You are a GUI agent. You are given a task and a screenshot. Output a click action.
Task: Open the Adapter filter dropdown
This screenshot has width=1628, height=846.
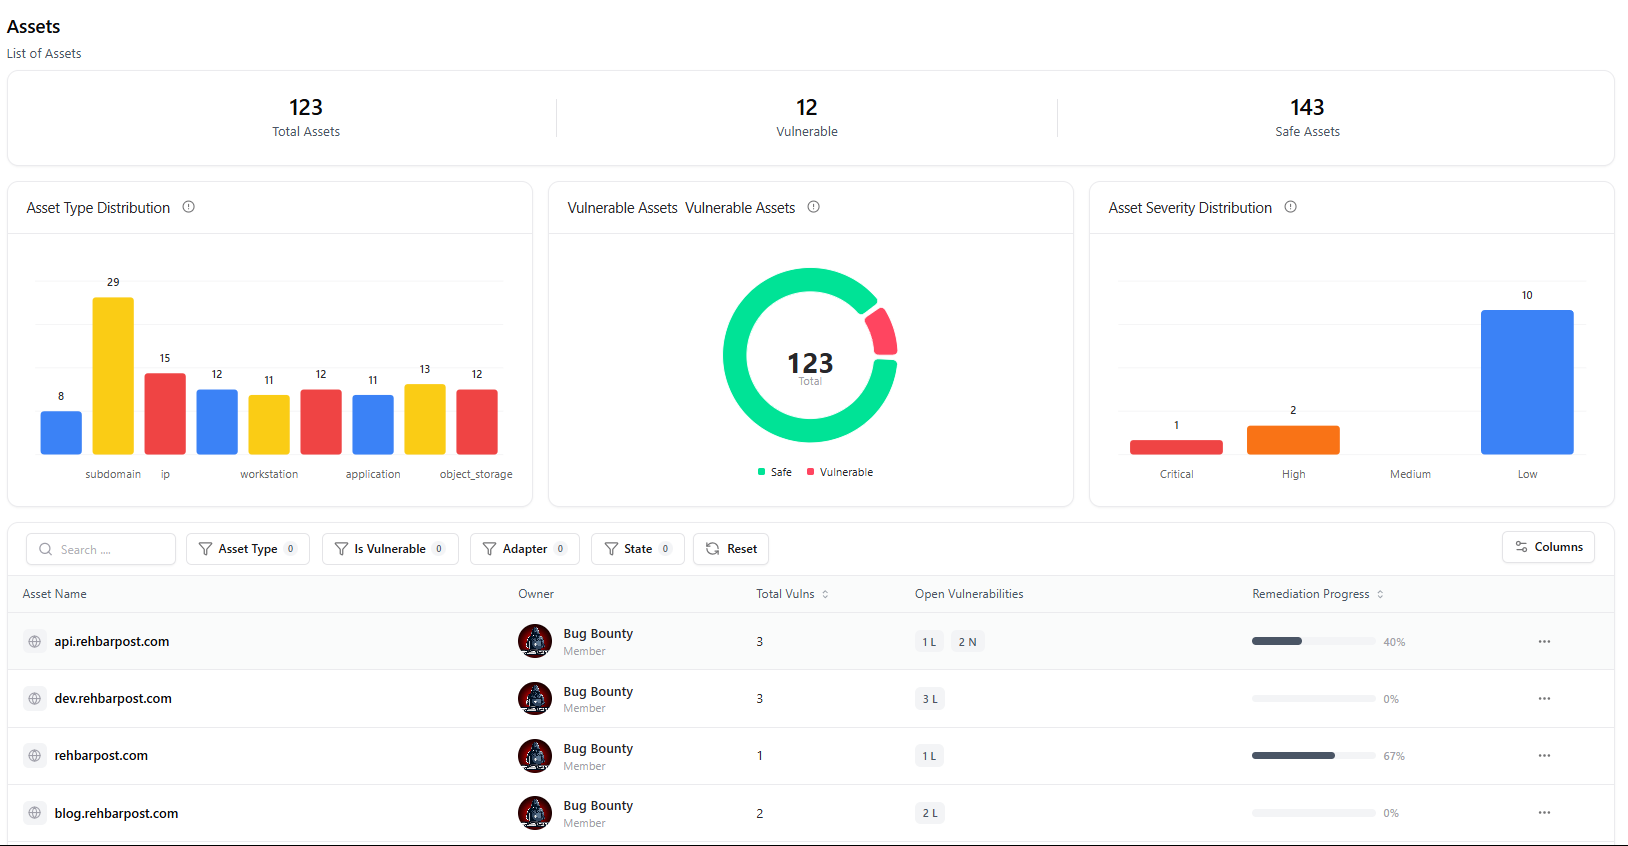(525, 549)
